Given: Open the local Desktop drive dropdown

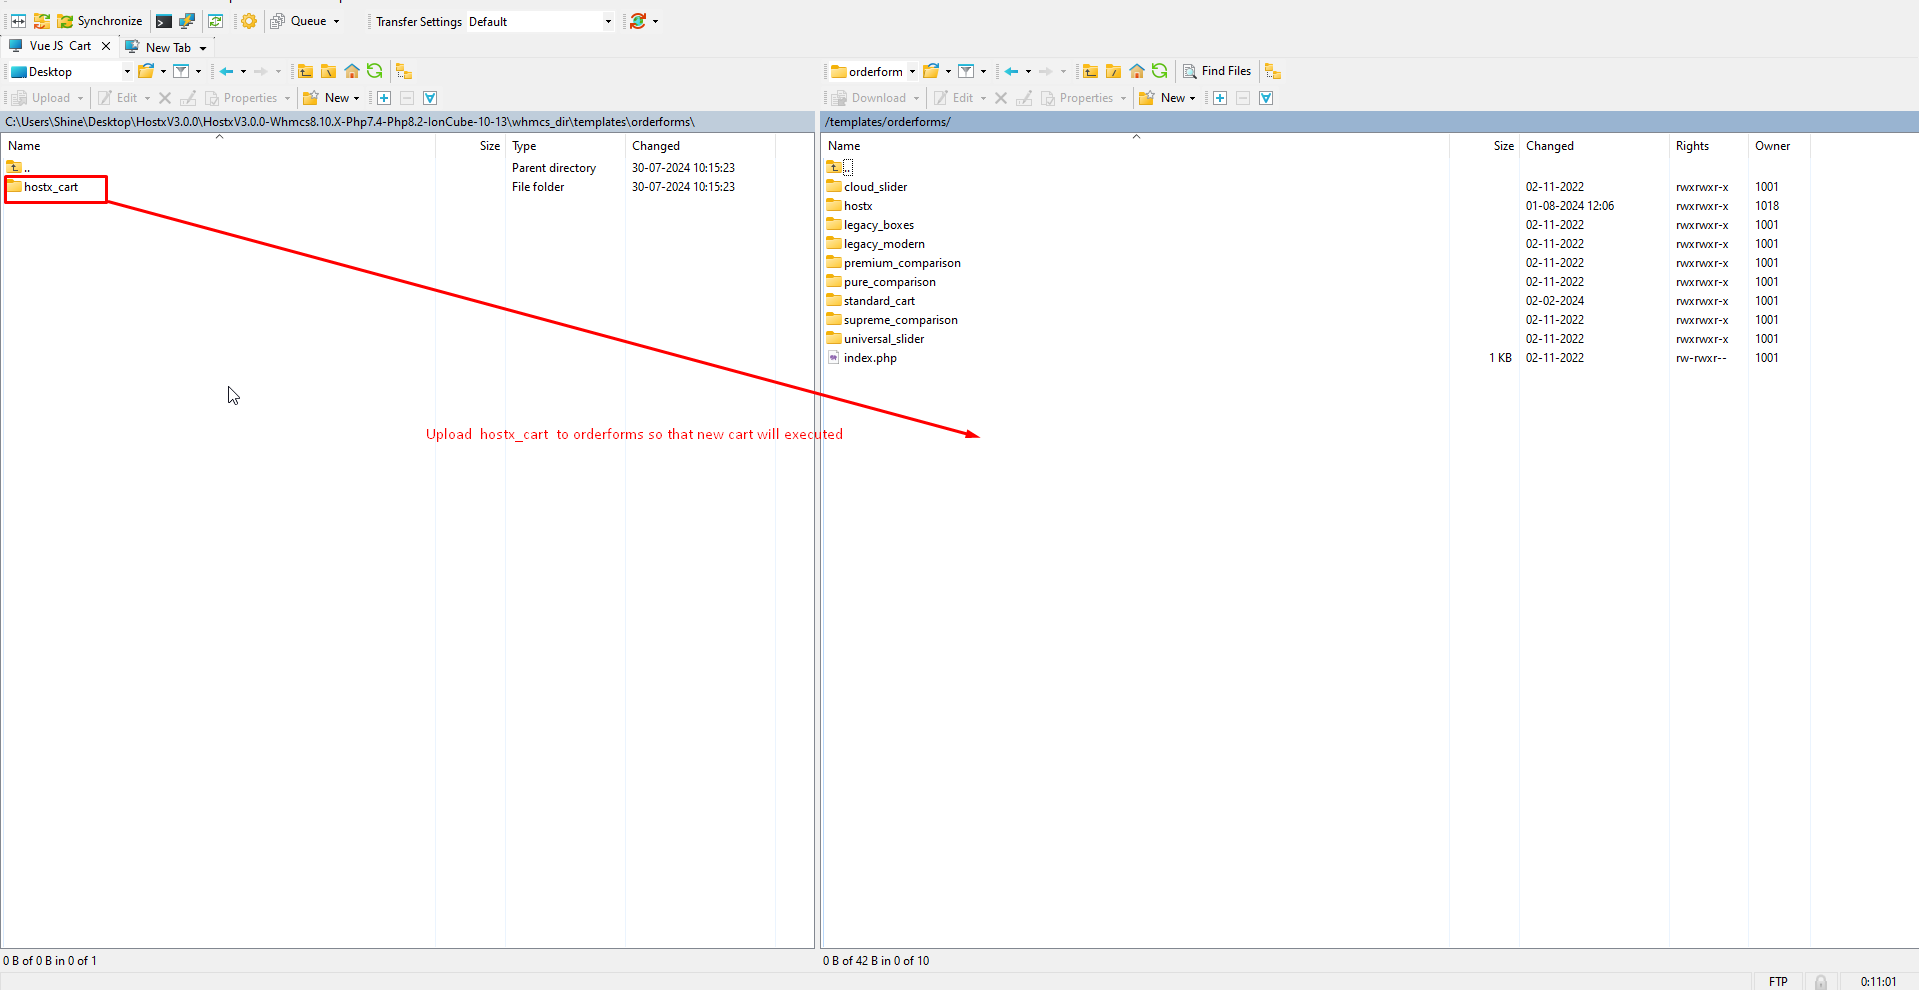Looking at the screenshot, I should point(127,71).
